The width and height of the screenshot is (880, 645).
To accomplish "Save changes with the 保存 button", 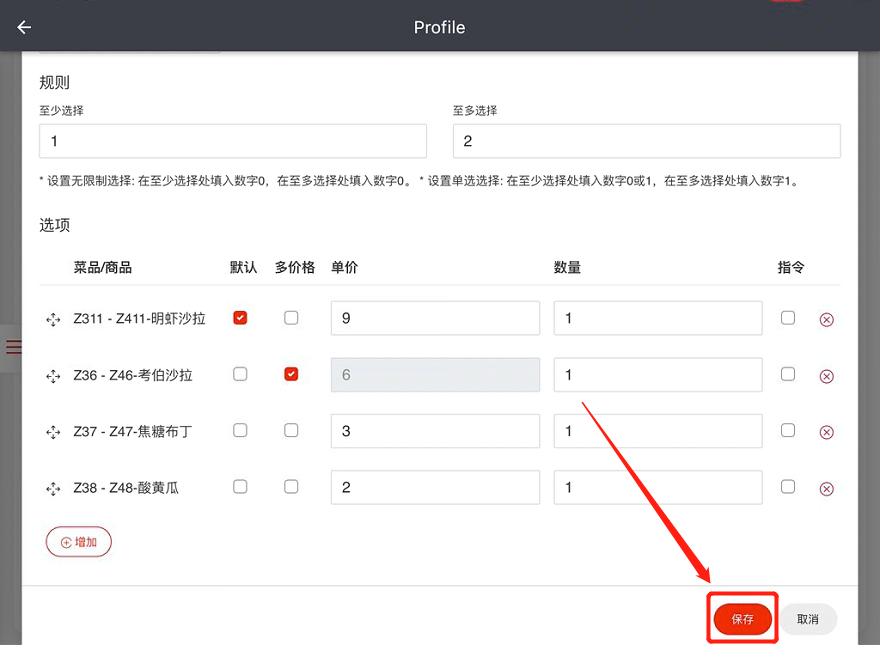I will 742,619.
